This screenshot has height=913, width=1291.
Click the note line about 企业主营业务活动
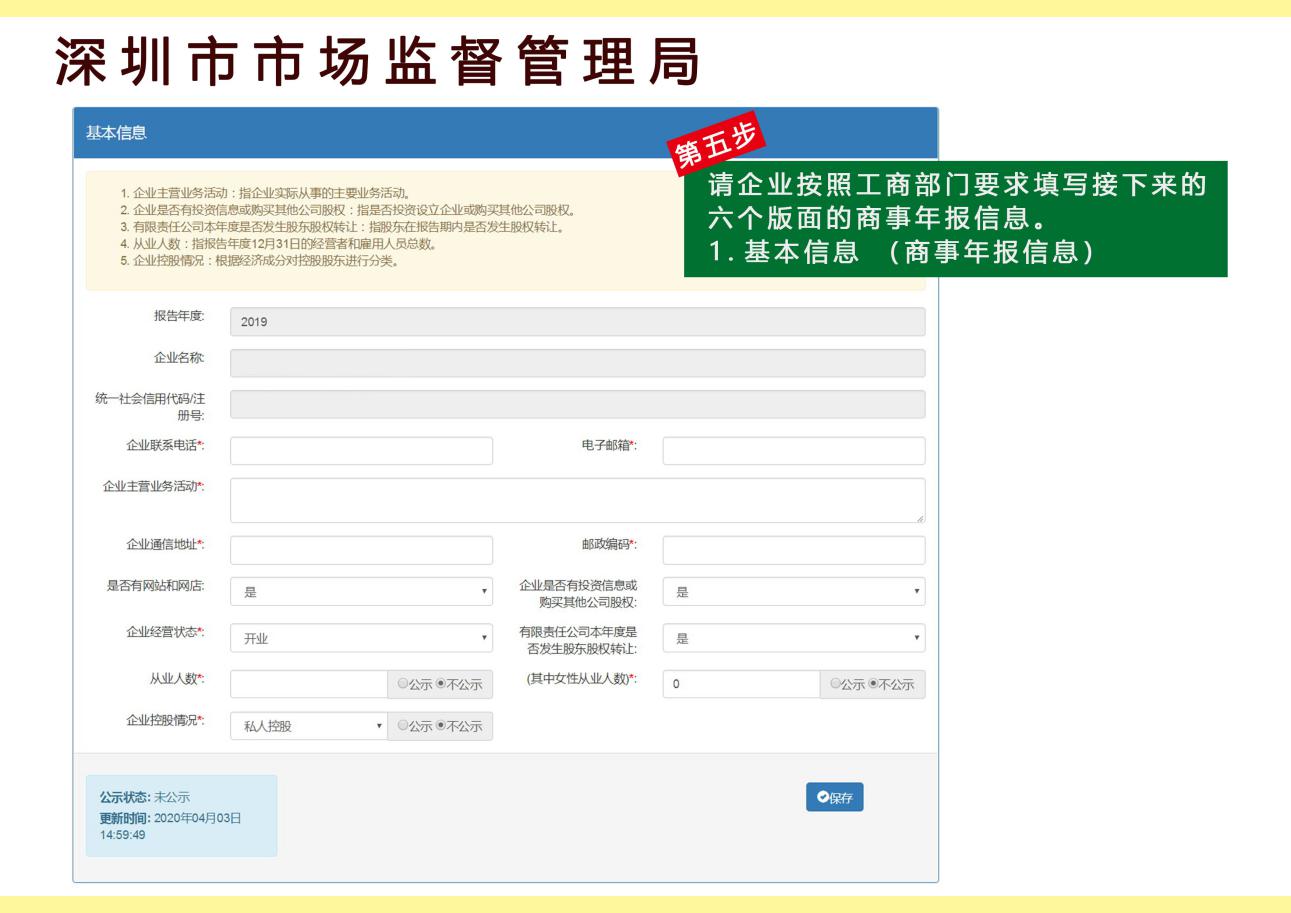265,193
